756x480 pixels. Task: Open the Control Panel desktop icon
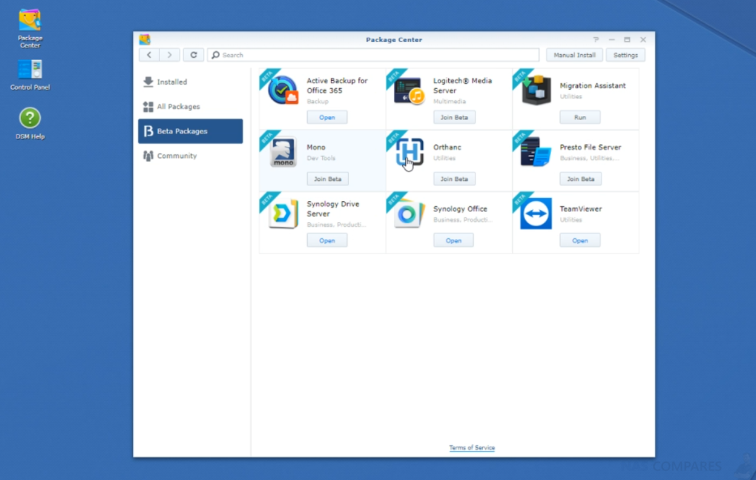pos(30,75)
